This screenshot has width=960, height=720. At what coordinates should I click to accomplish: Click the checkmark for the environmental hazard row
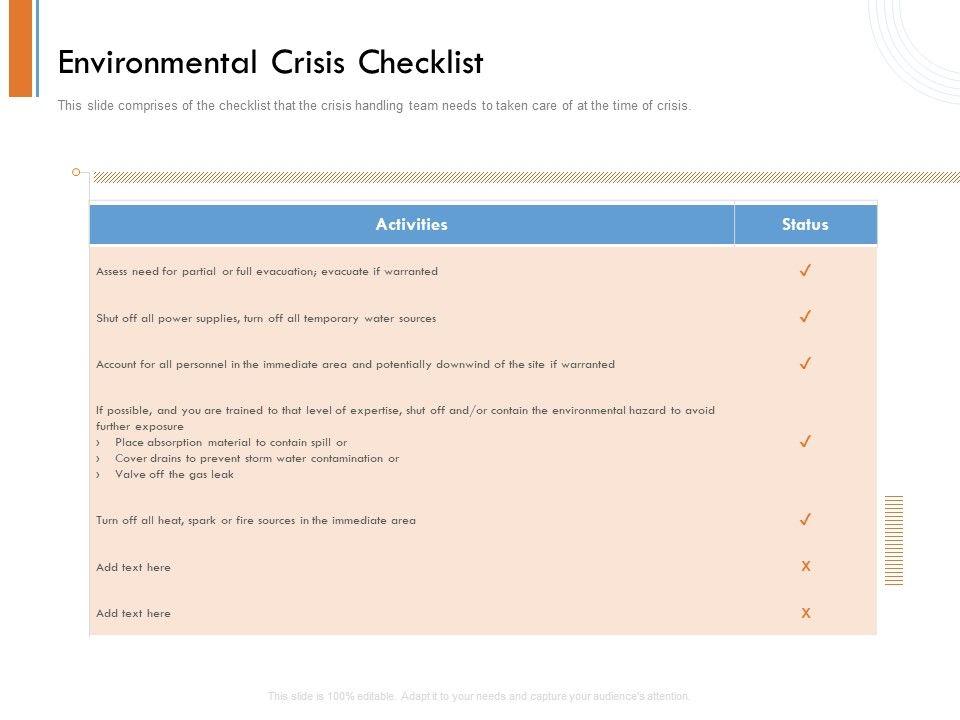tap(805, 441)
